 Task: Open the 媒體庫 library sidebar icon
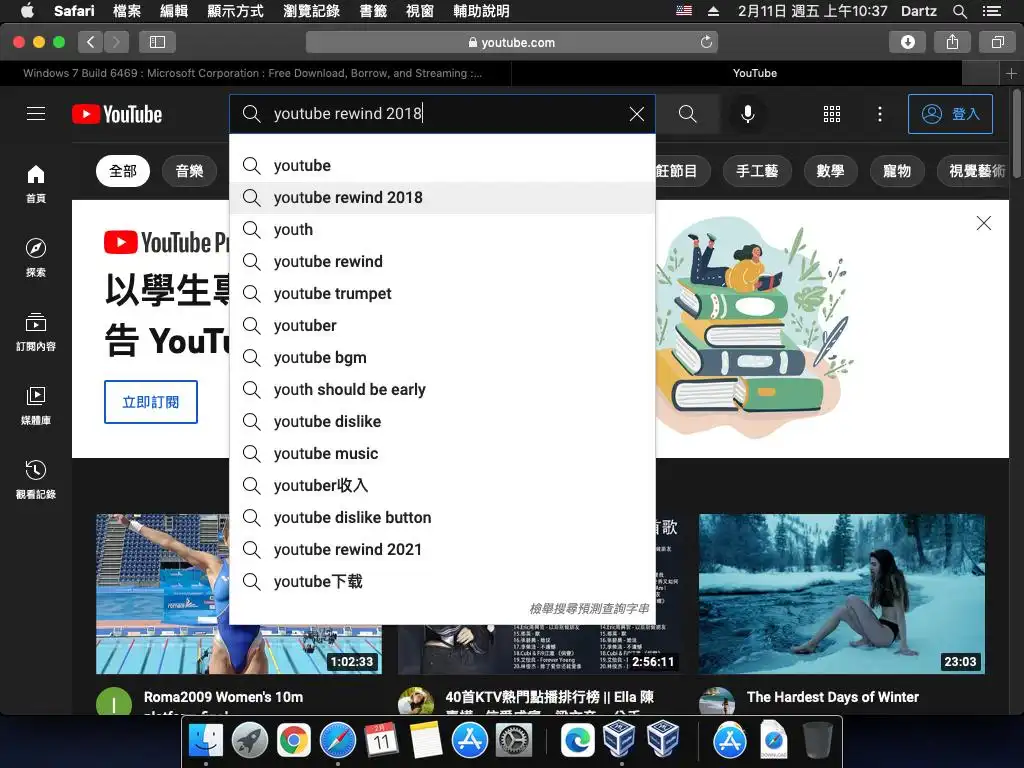point(36,406)
